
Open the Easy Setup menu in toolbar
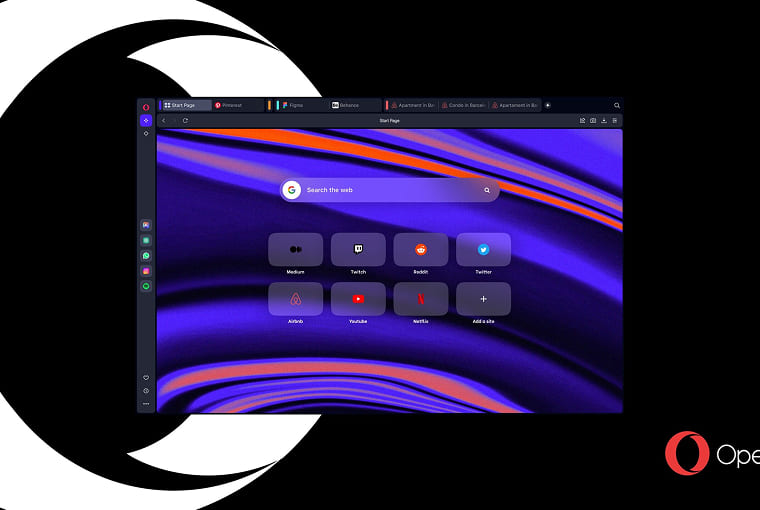615,121
